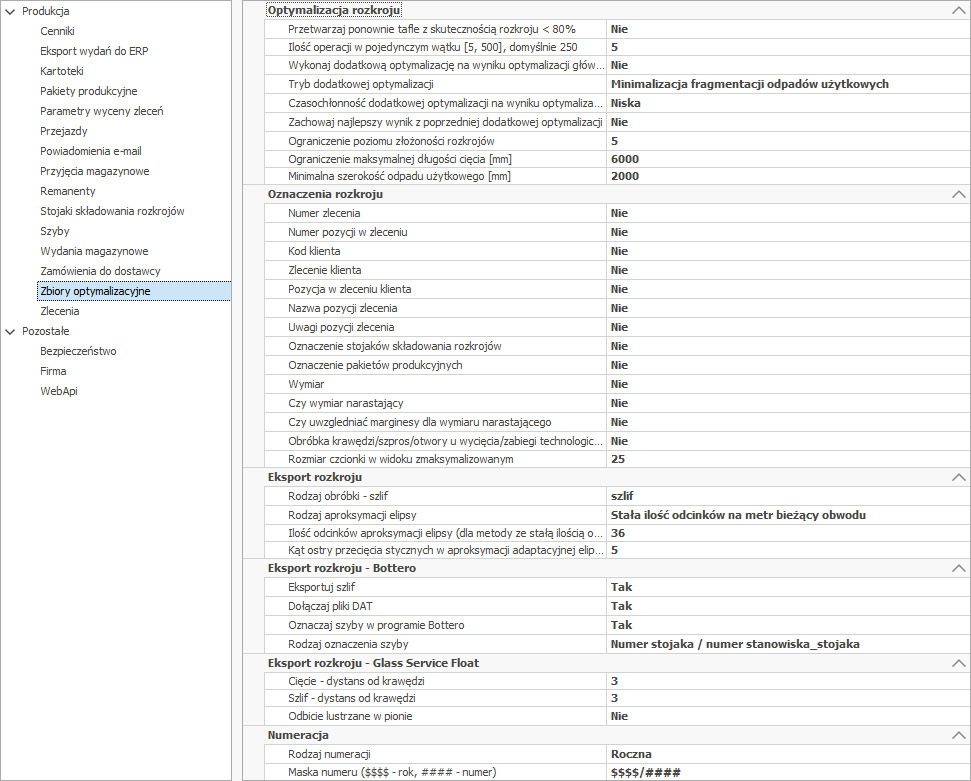
Task: Edit the Maska numeru value field
Action: [x=785, y=772]
